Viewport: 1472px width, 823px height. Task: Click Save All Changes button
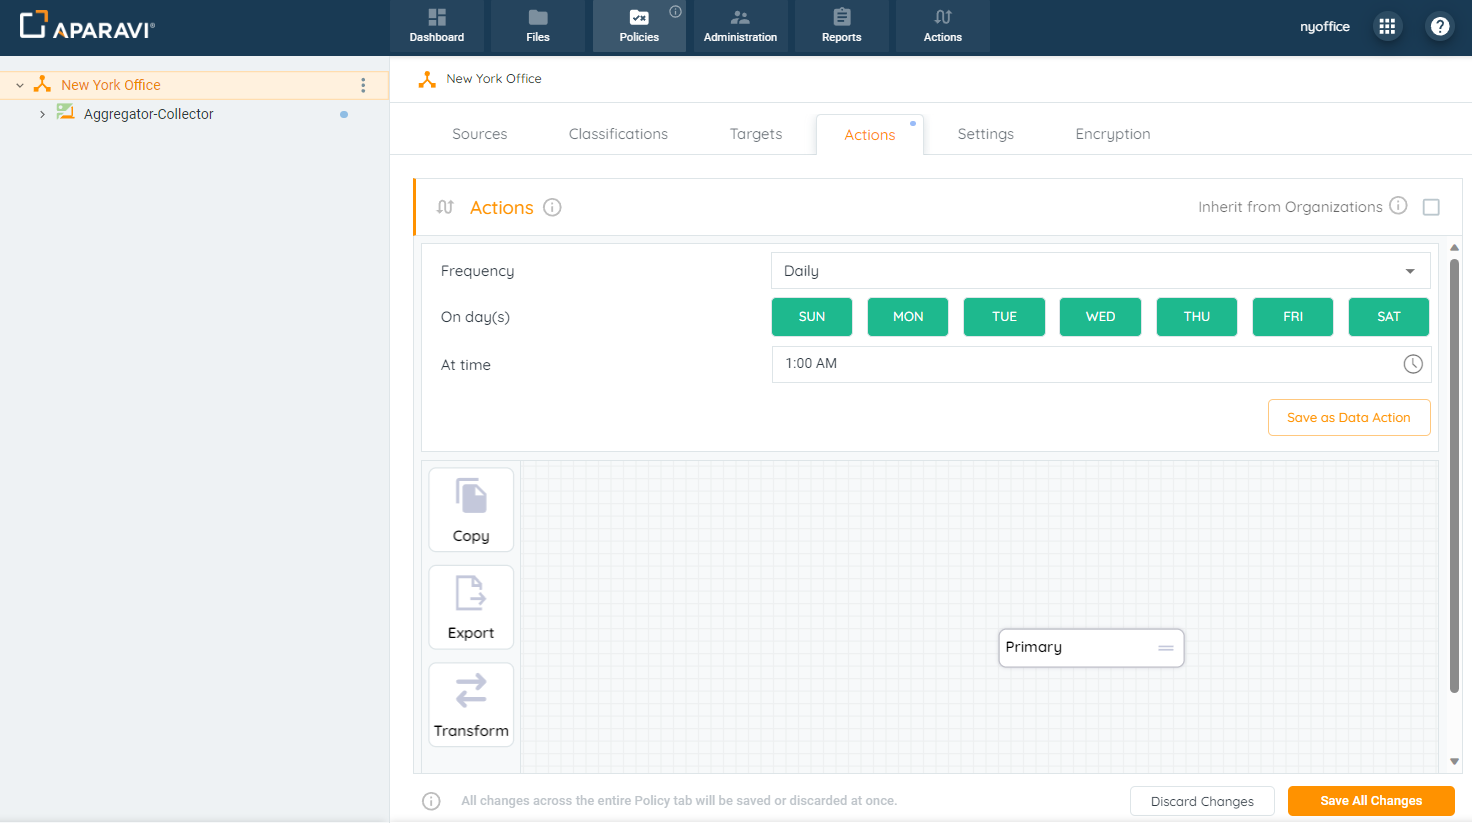pos(1370,801)
